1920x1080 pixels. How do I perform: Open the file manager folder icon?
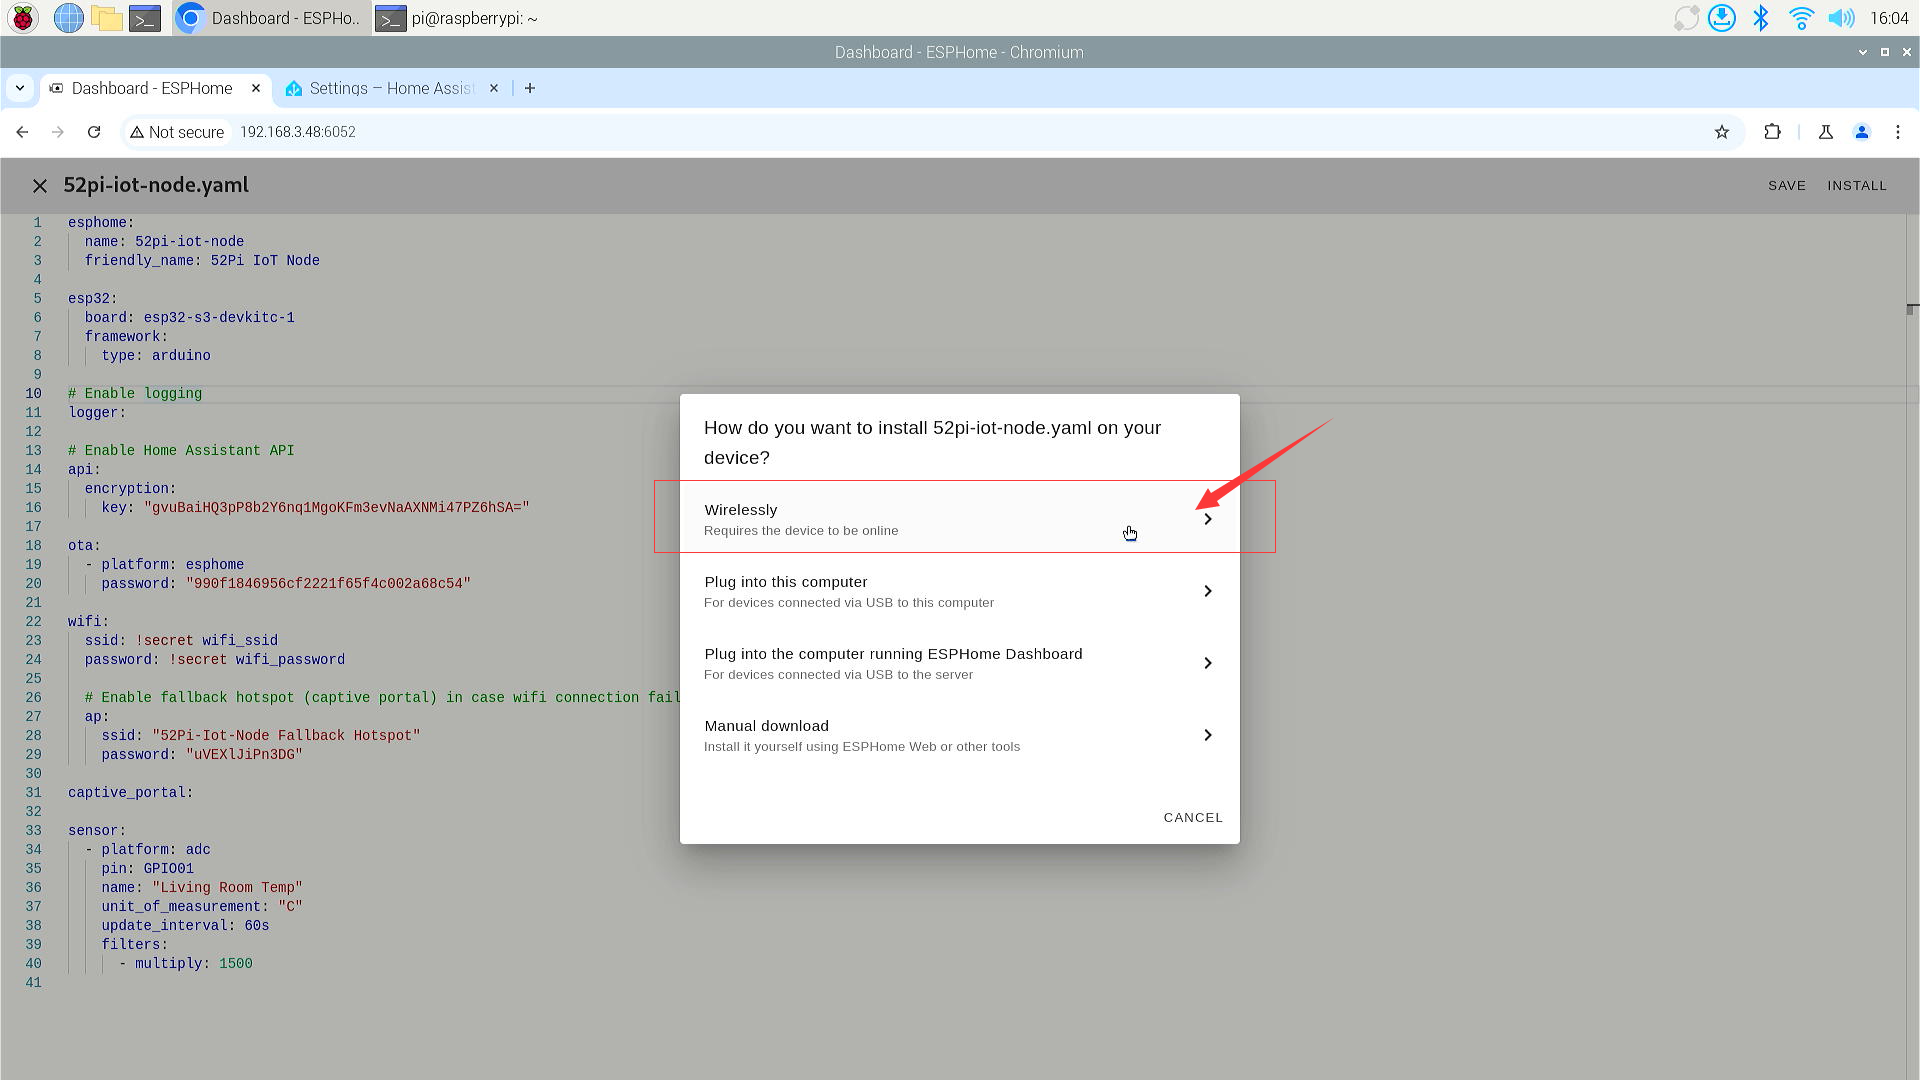[x=106, y=18]
